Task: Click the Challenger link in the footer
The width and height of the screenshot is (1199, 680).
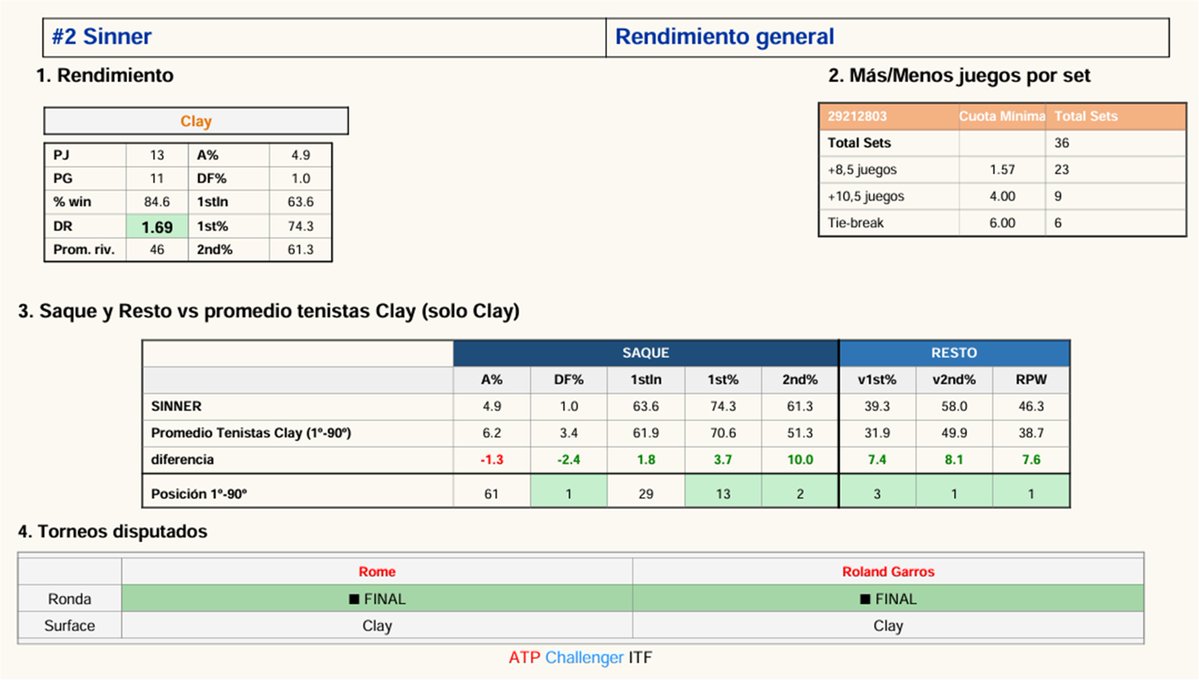Action: pos(585,657)
